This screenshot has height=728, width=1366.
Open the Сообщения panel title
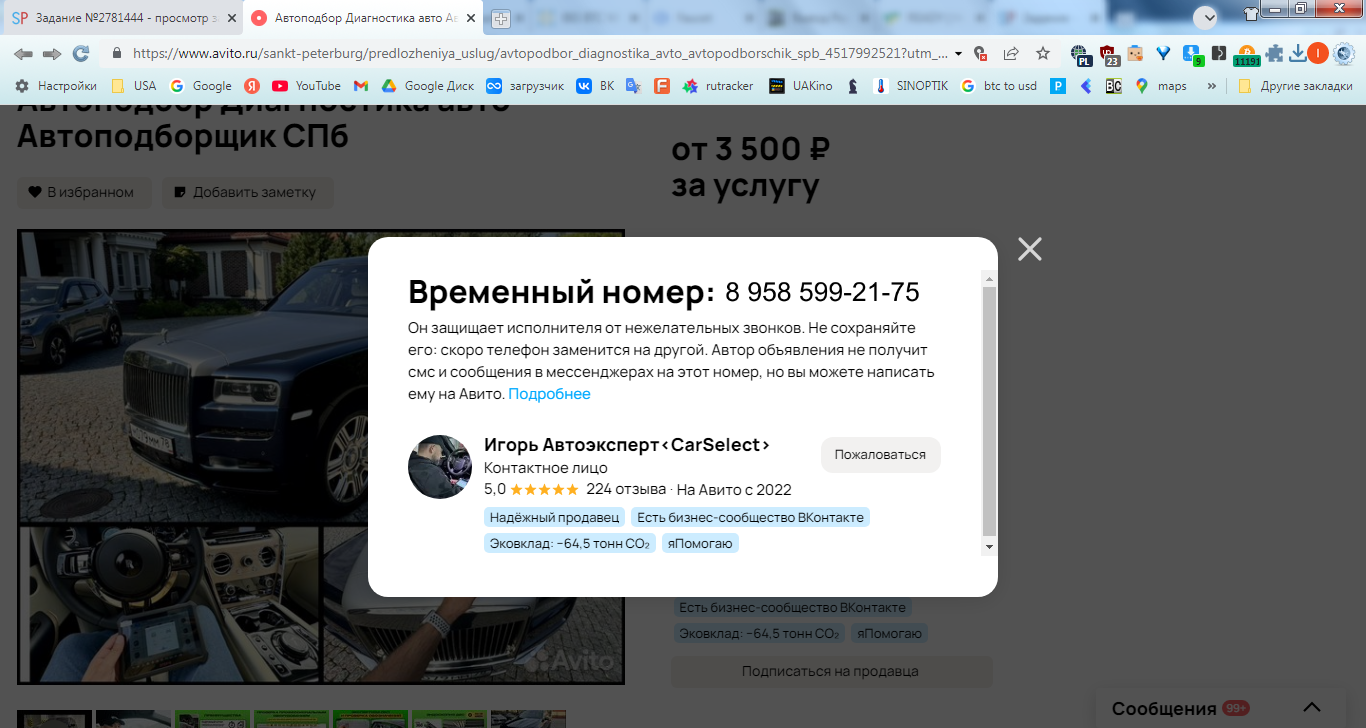(1164, 708)
